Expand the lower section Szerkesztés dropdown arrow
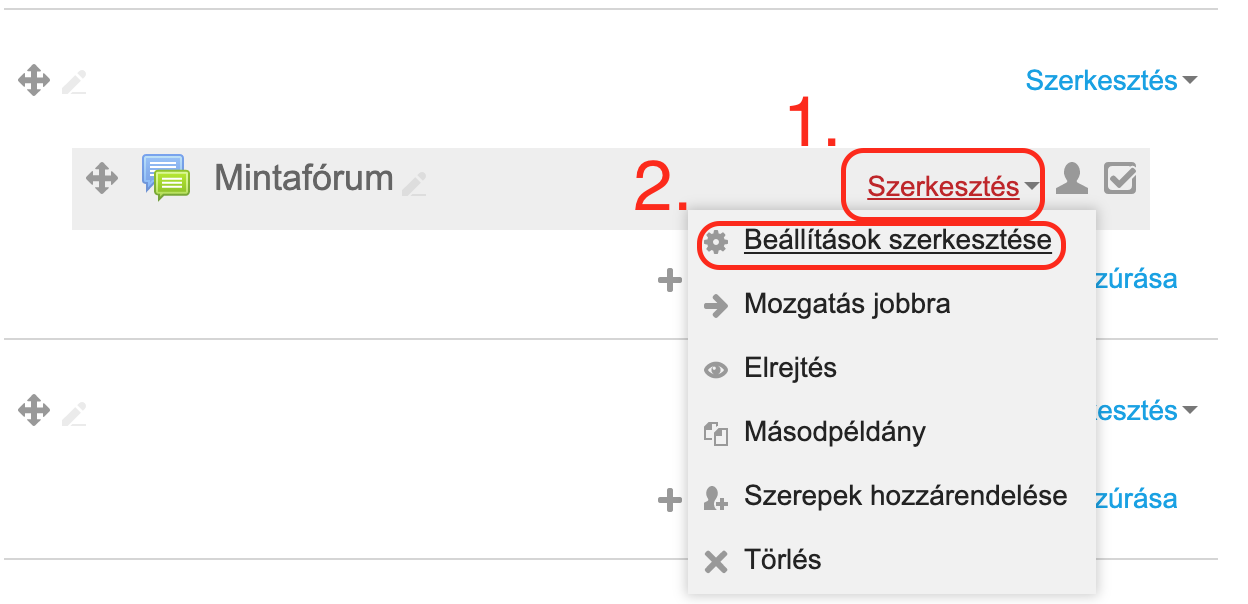1248x604 pixels. coord(1189,410)
